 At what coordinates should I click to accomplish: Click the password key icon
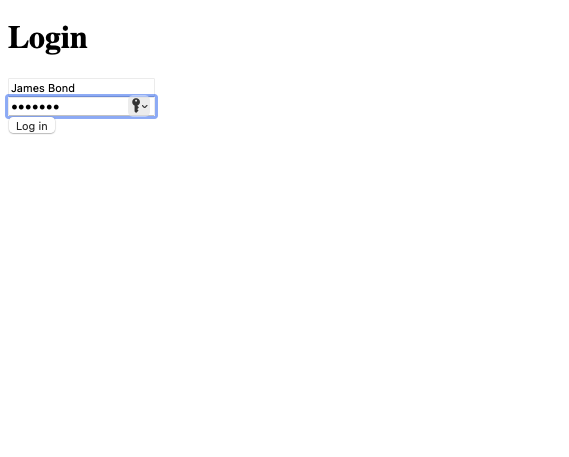click(136, 105)
